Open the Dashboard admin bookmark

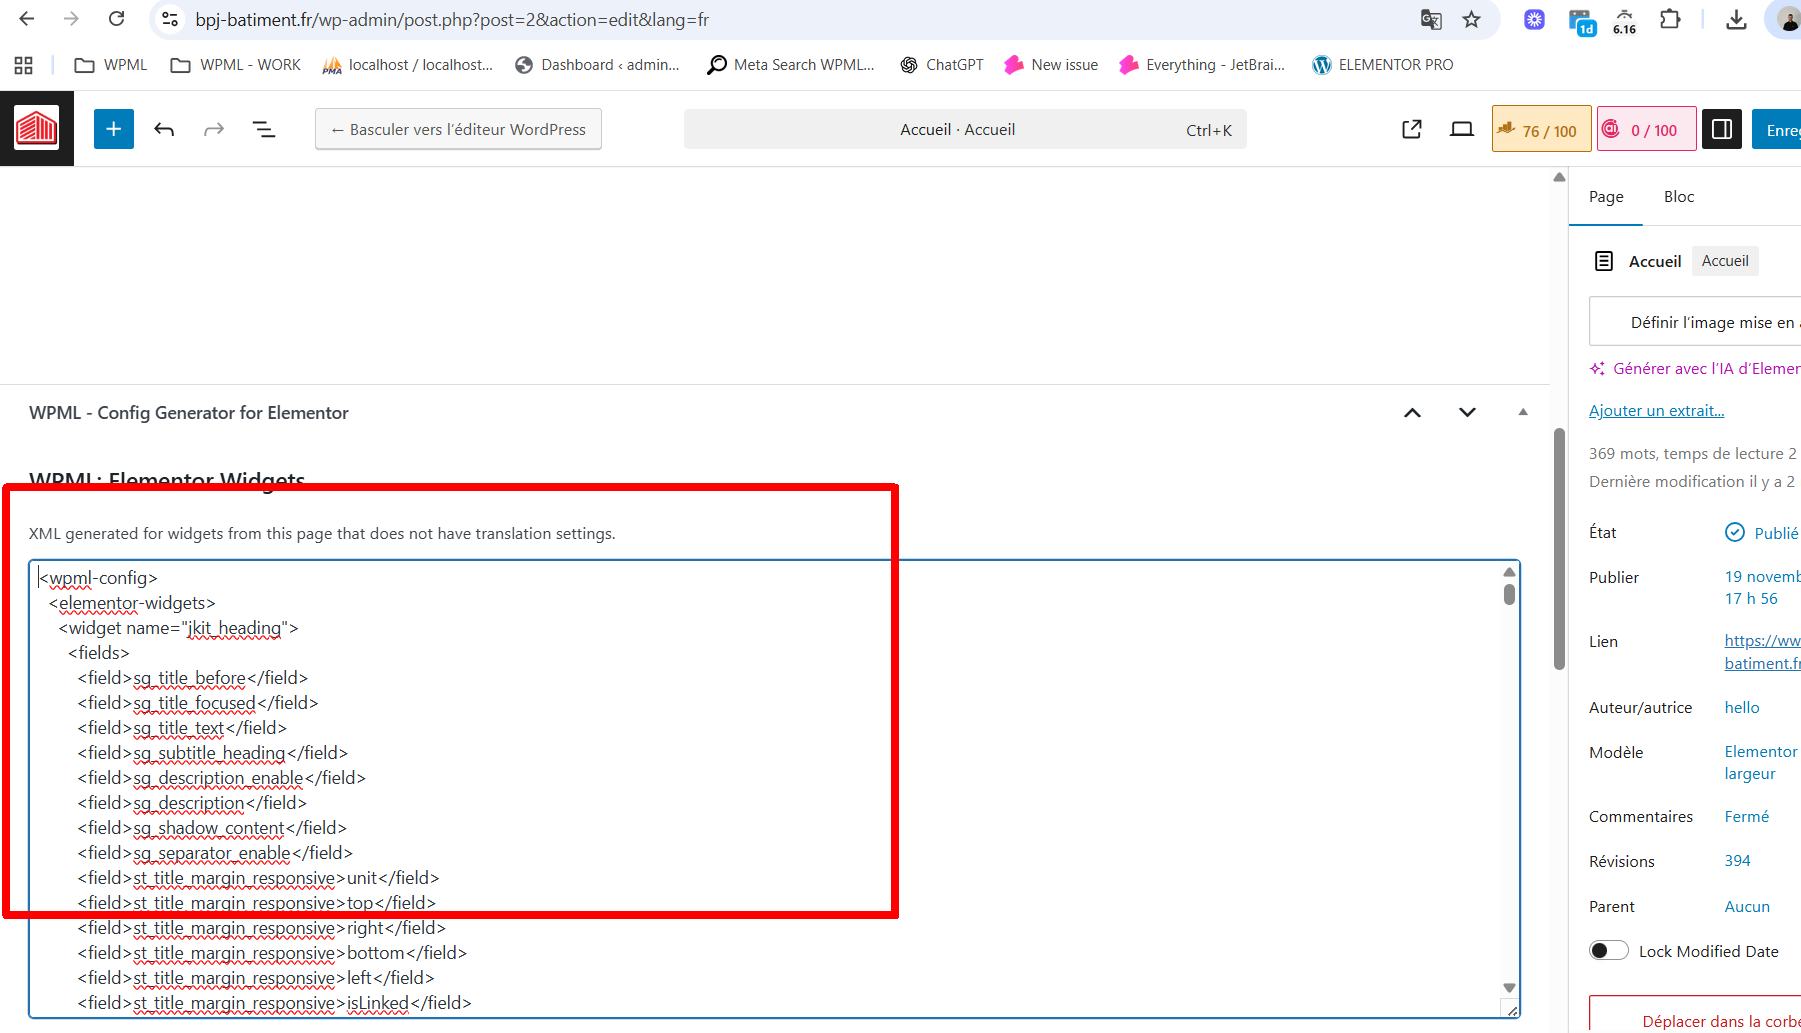[x=597, y=65]
